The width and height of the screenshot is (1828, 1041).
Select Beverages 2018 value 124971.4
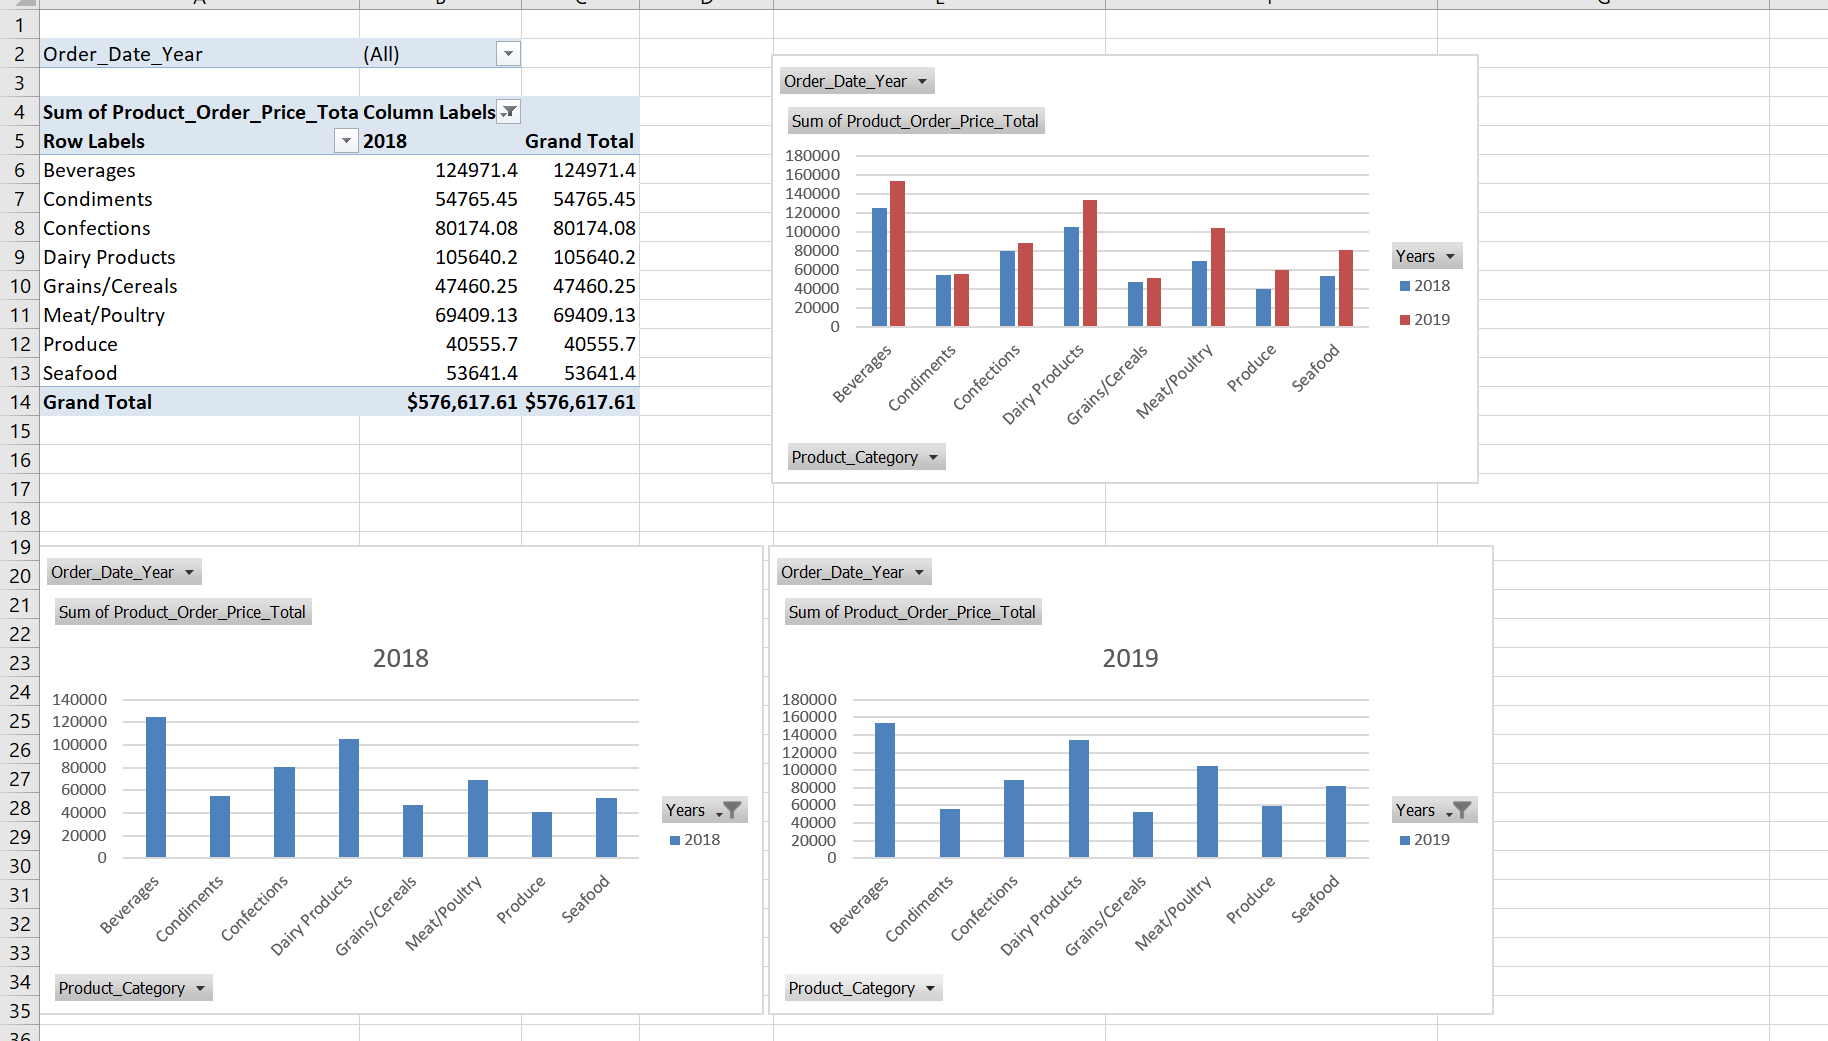click(x=440, y=170)
